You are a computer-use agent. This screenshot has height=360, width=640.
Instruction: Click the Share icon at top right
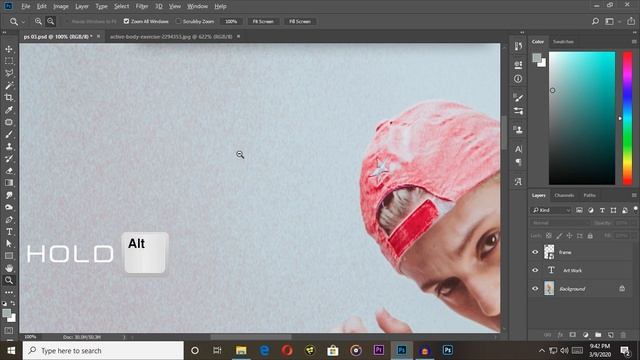point(631,21)
